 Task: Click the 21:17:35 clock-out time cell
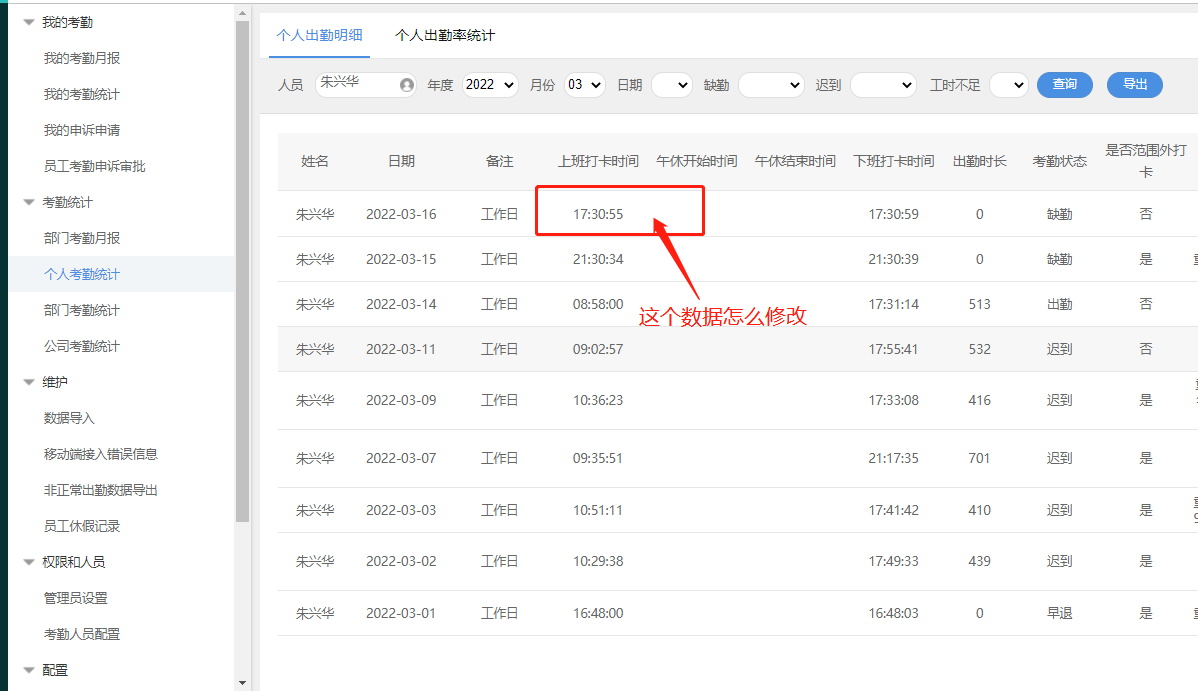[x=894, y=458]
